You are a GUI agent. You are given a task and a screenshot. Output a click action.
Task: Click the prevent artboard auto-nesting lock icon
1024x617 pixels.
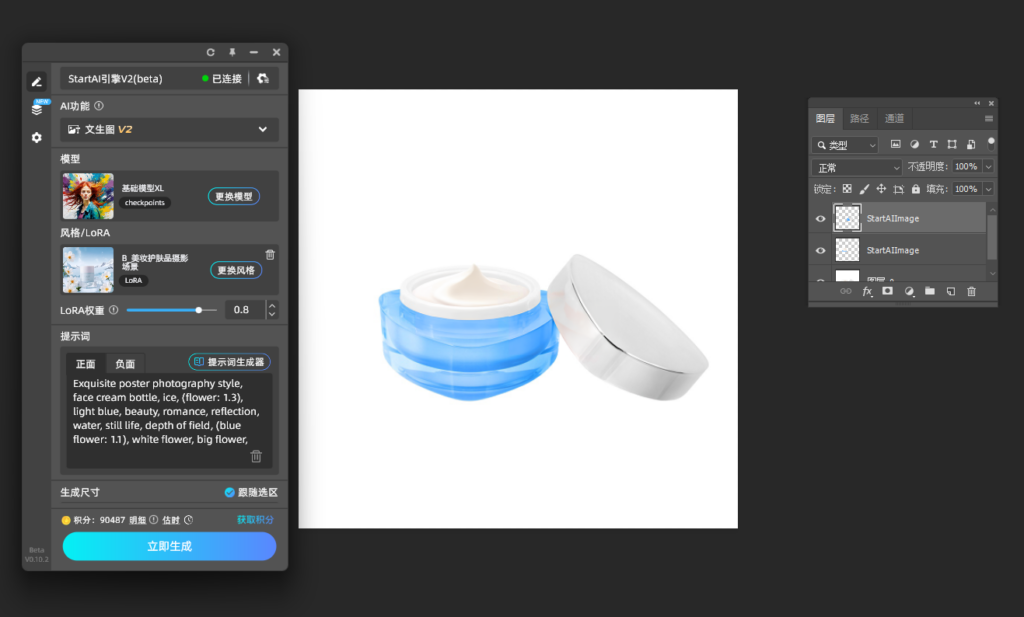point(899,189)
